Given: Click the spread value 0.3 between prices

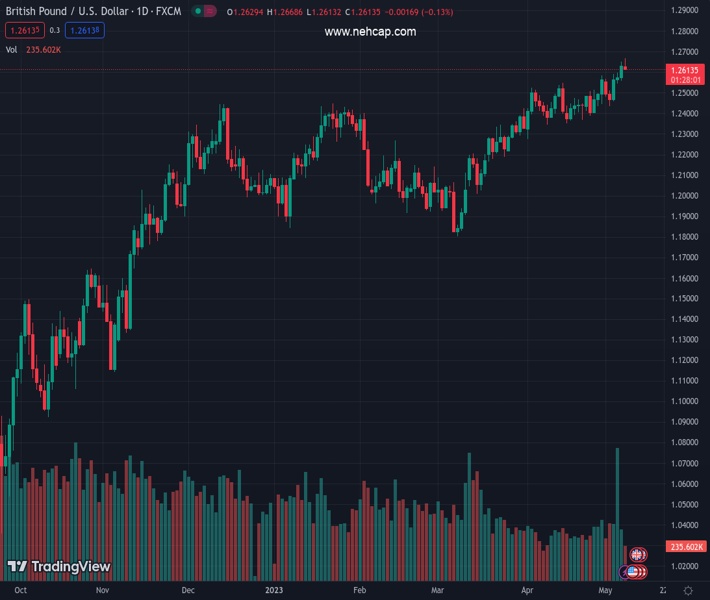Looking at the screenshot, I should [54, 30].
